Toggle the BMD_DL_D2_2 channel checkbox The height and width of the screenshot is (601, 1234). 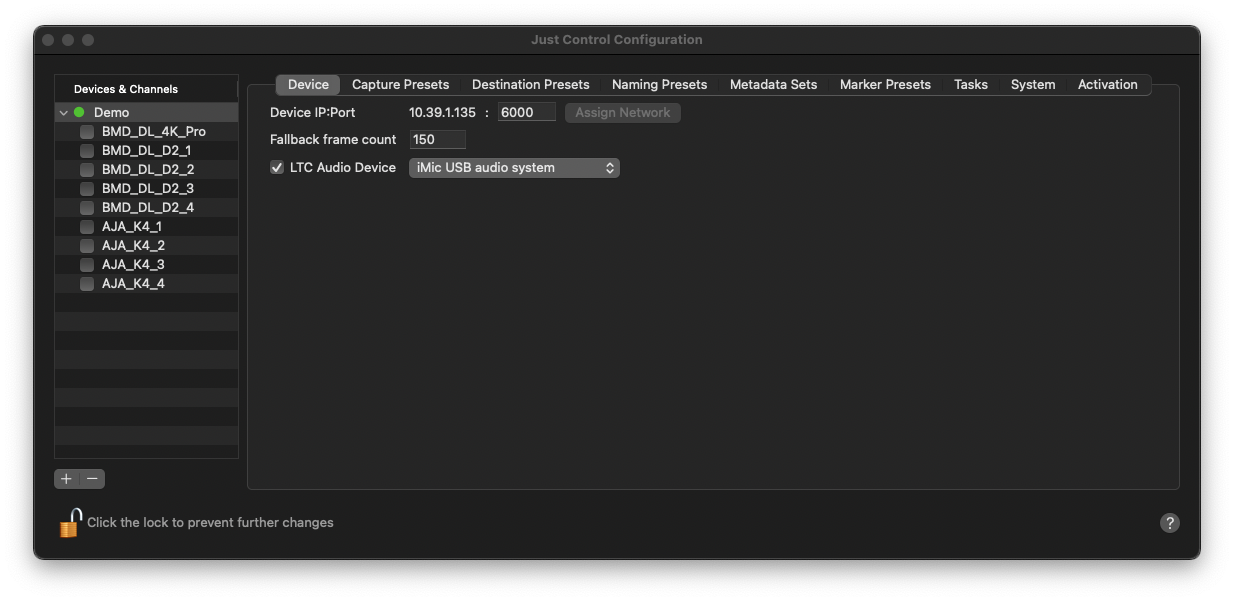(87, 170)
